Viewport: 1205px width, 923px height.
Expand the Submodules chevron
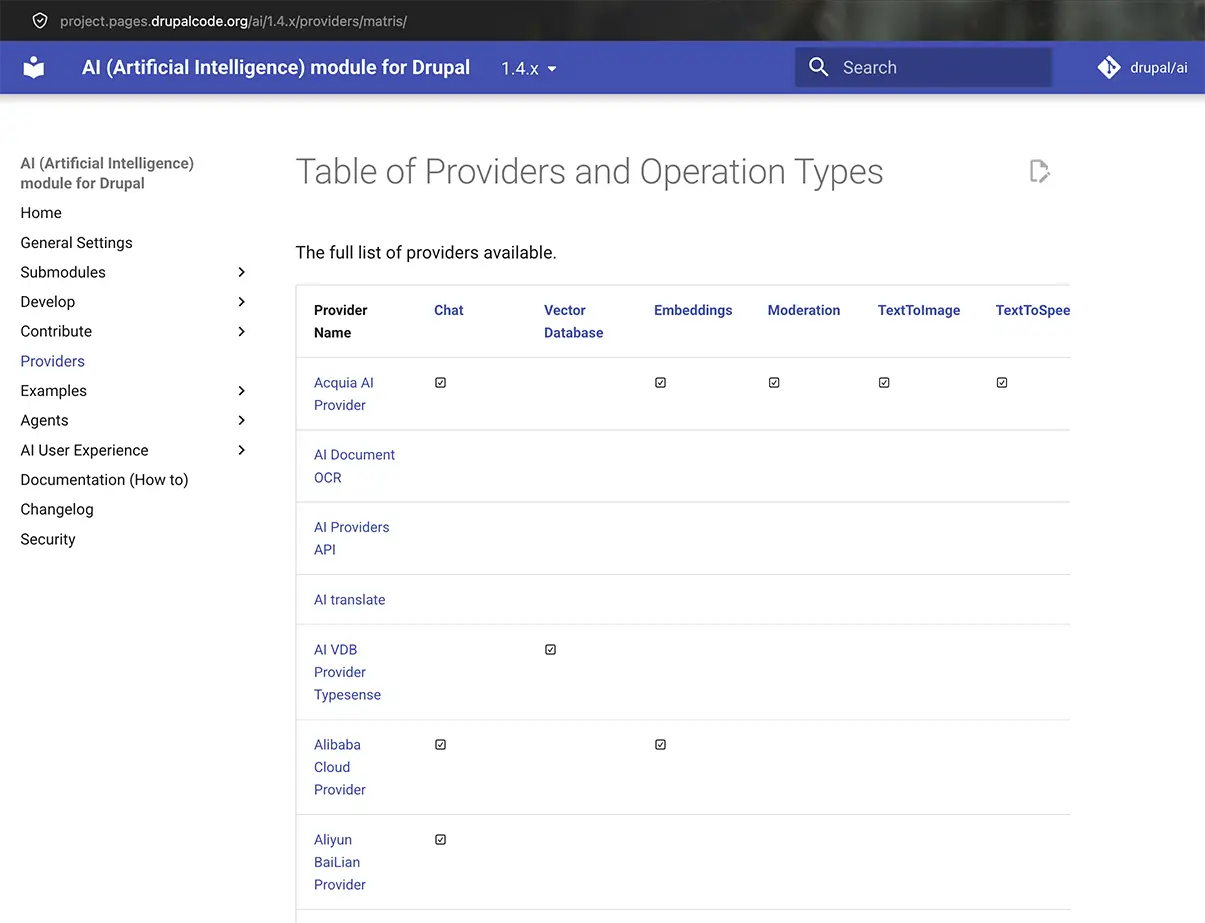coord(241,272)
